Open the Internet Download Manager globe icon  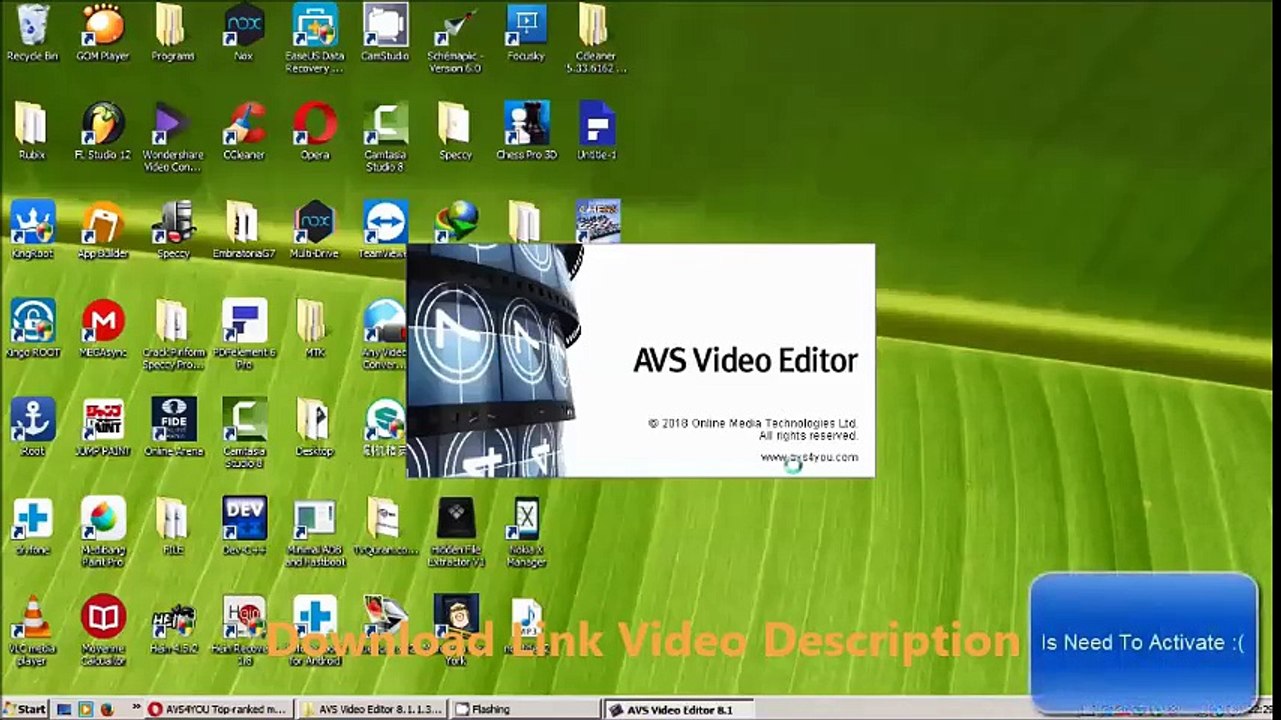coord(456,220)
